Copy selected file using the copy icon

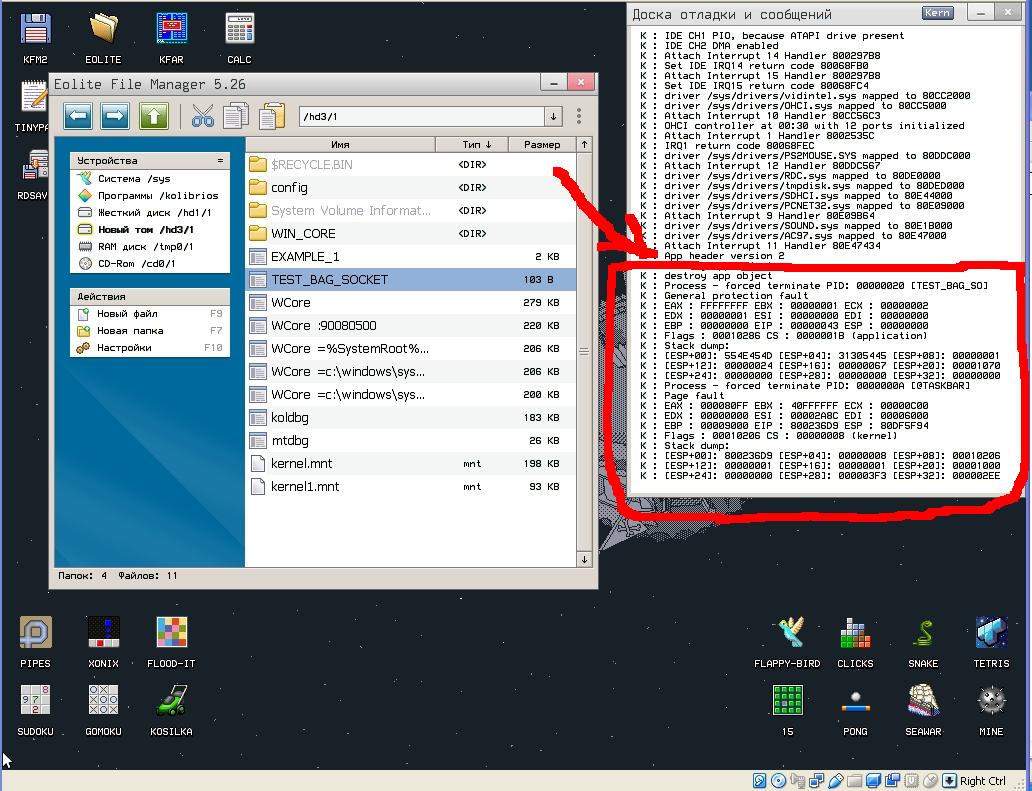pyautogui.click(x=234, y=116)
